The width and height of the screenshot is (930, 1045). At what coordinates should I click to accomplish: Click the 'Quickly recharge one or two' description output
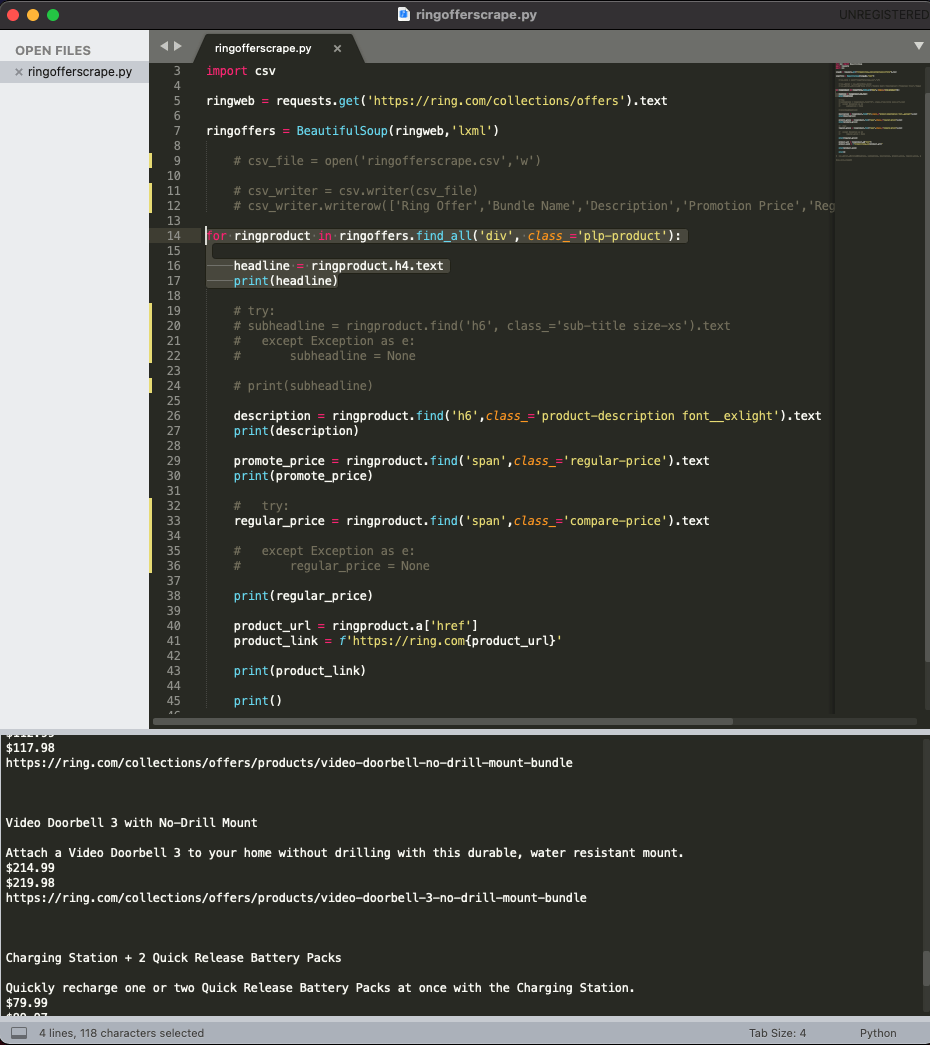pos(320,988)
